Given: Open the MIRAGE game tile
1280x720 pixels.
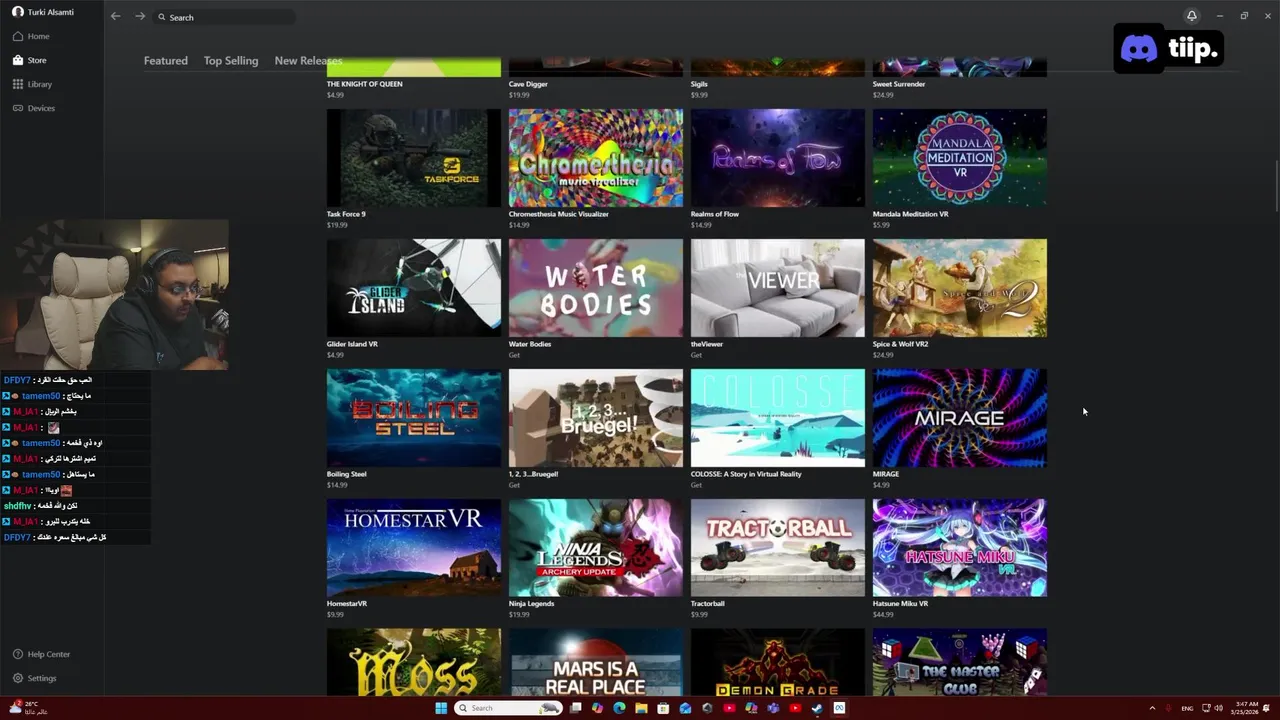Looking at the screenshot, I should pos(960,418).
